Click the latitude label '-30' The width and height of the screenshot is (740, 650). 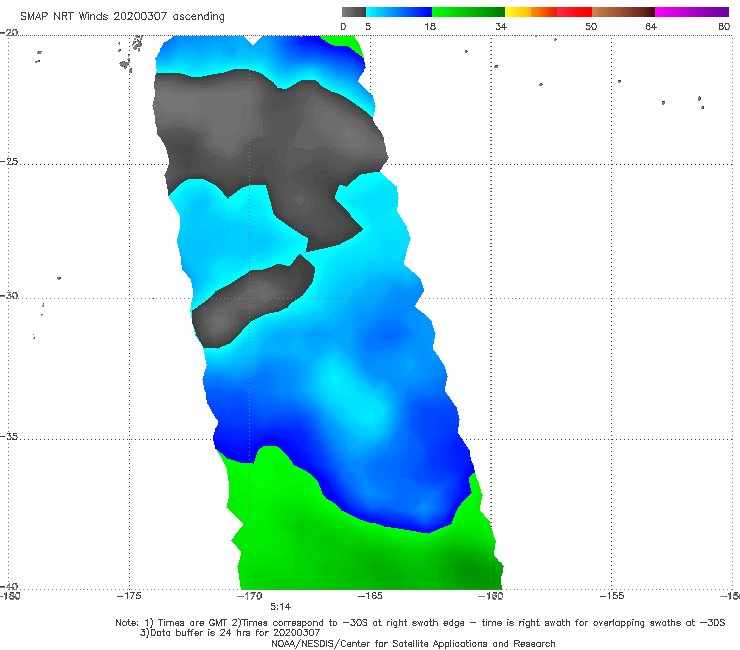click(9, 295)
